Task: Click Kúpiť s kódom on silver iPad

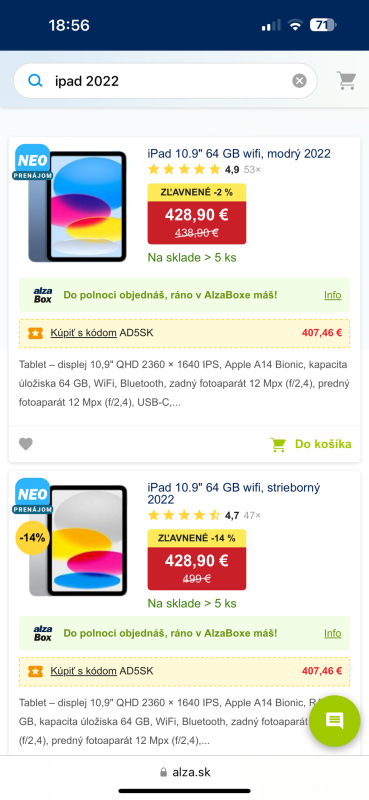Action: click(x=83, y=671)
